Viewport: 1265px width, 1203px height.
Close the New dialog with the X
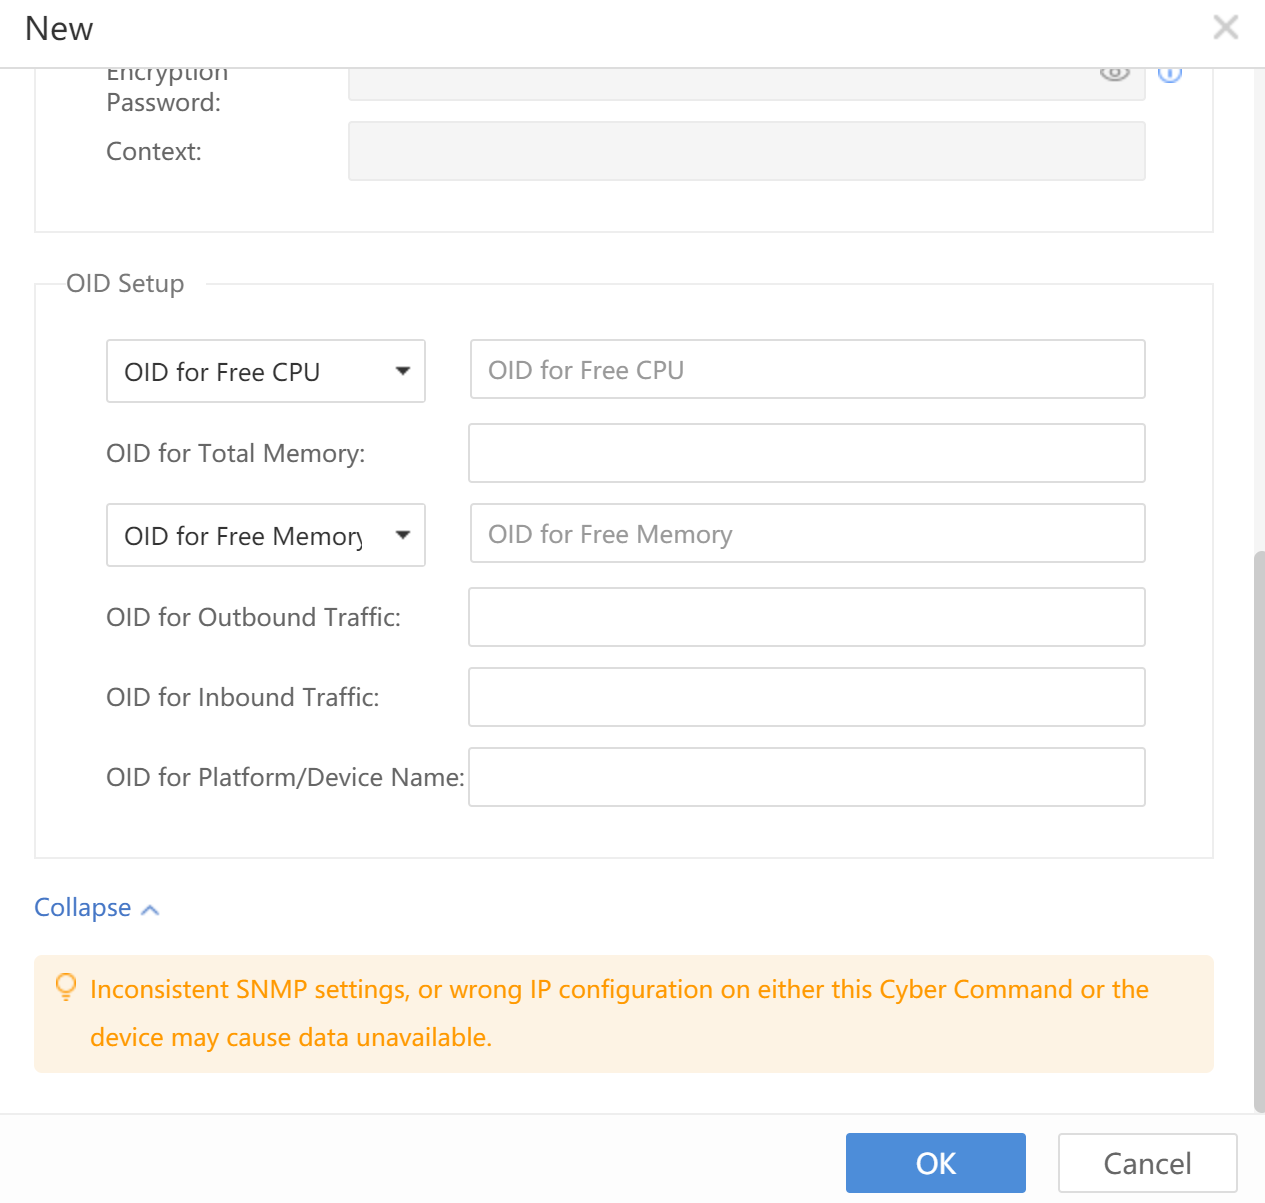[x=1225, y=27]
